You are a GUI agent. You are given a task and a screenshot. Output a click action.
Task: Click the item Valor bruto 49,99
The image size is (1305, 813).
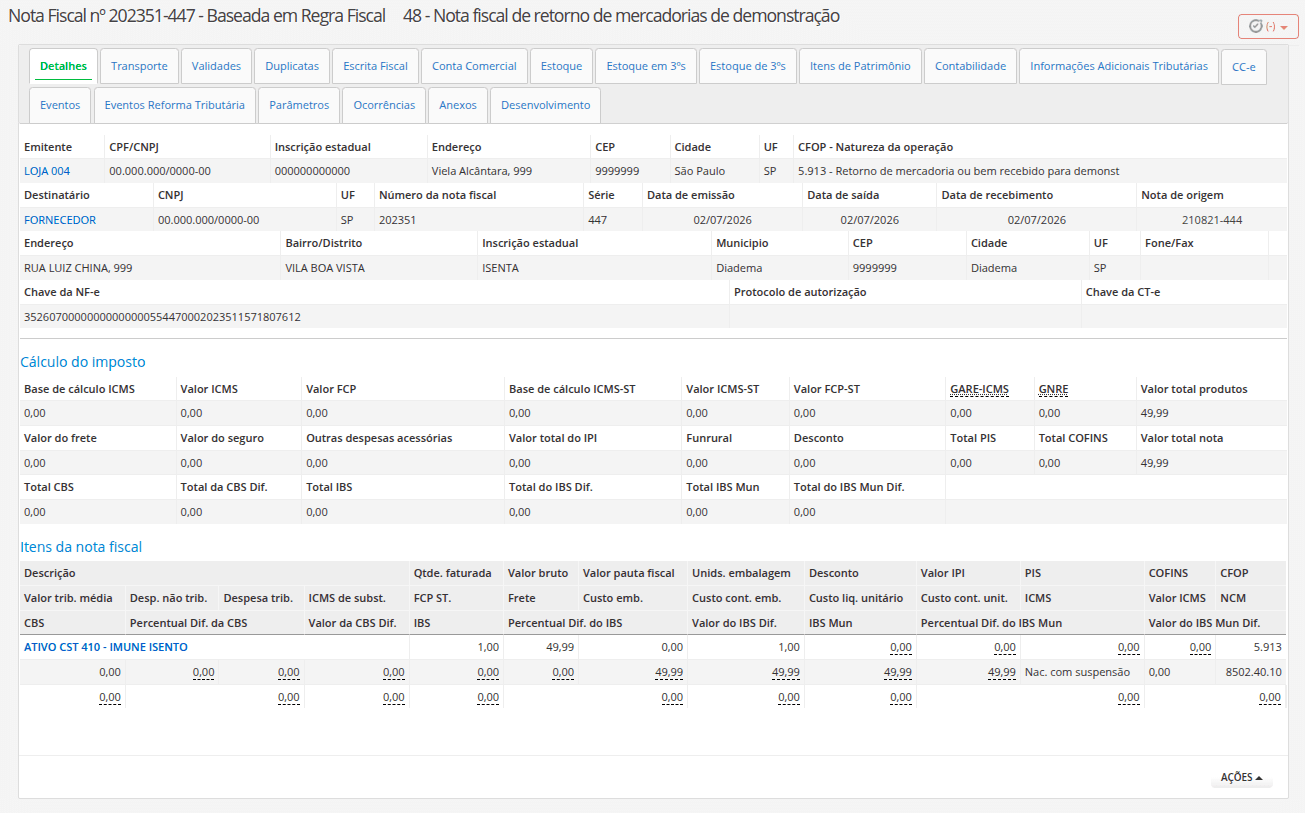(560, 647)
